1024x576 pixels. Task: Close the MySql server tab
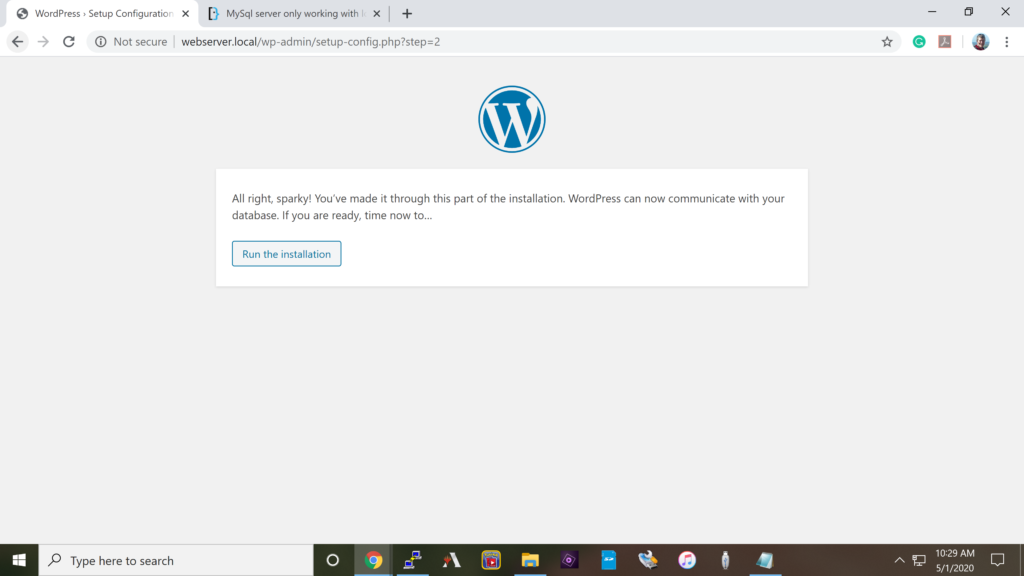pyautogui.click(x=377, y=14)
